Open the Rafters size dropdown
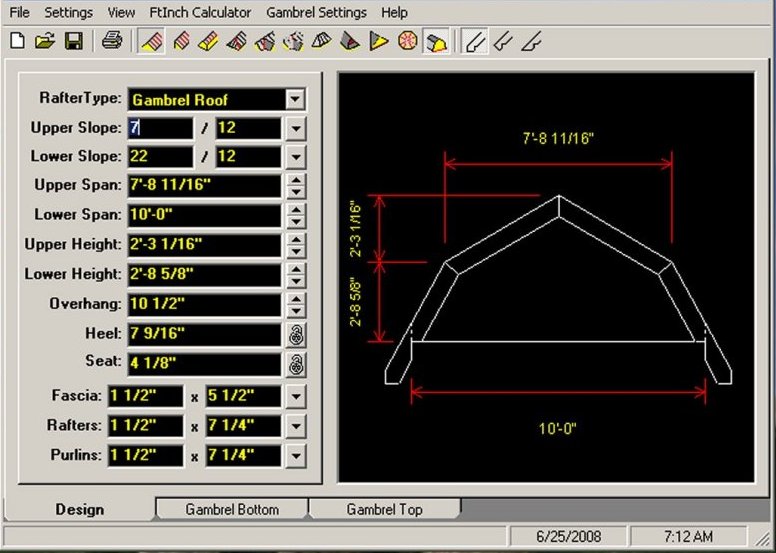Image resolution: width=776 pixels, height=553 pixels. pos(296,426)
